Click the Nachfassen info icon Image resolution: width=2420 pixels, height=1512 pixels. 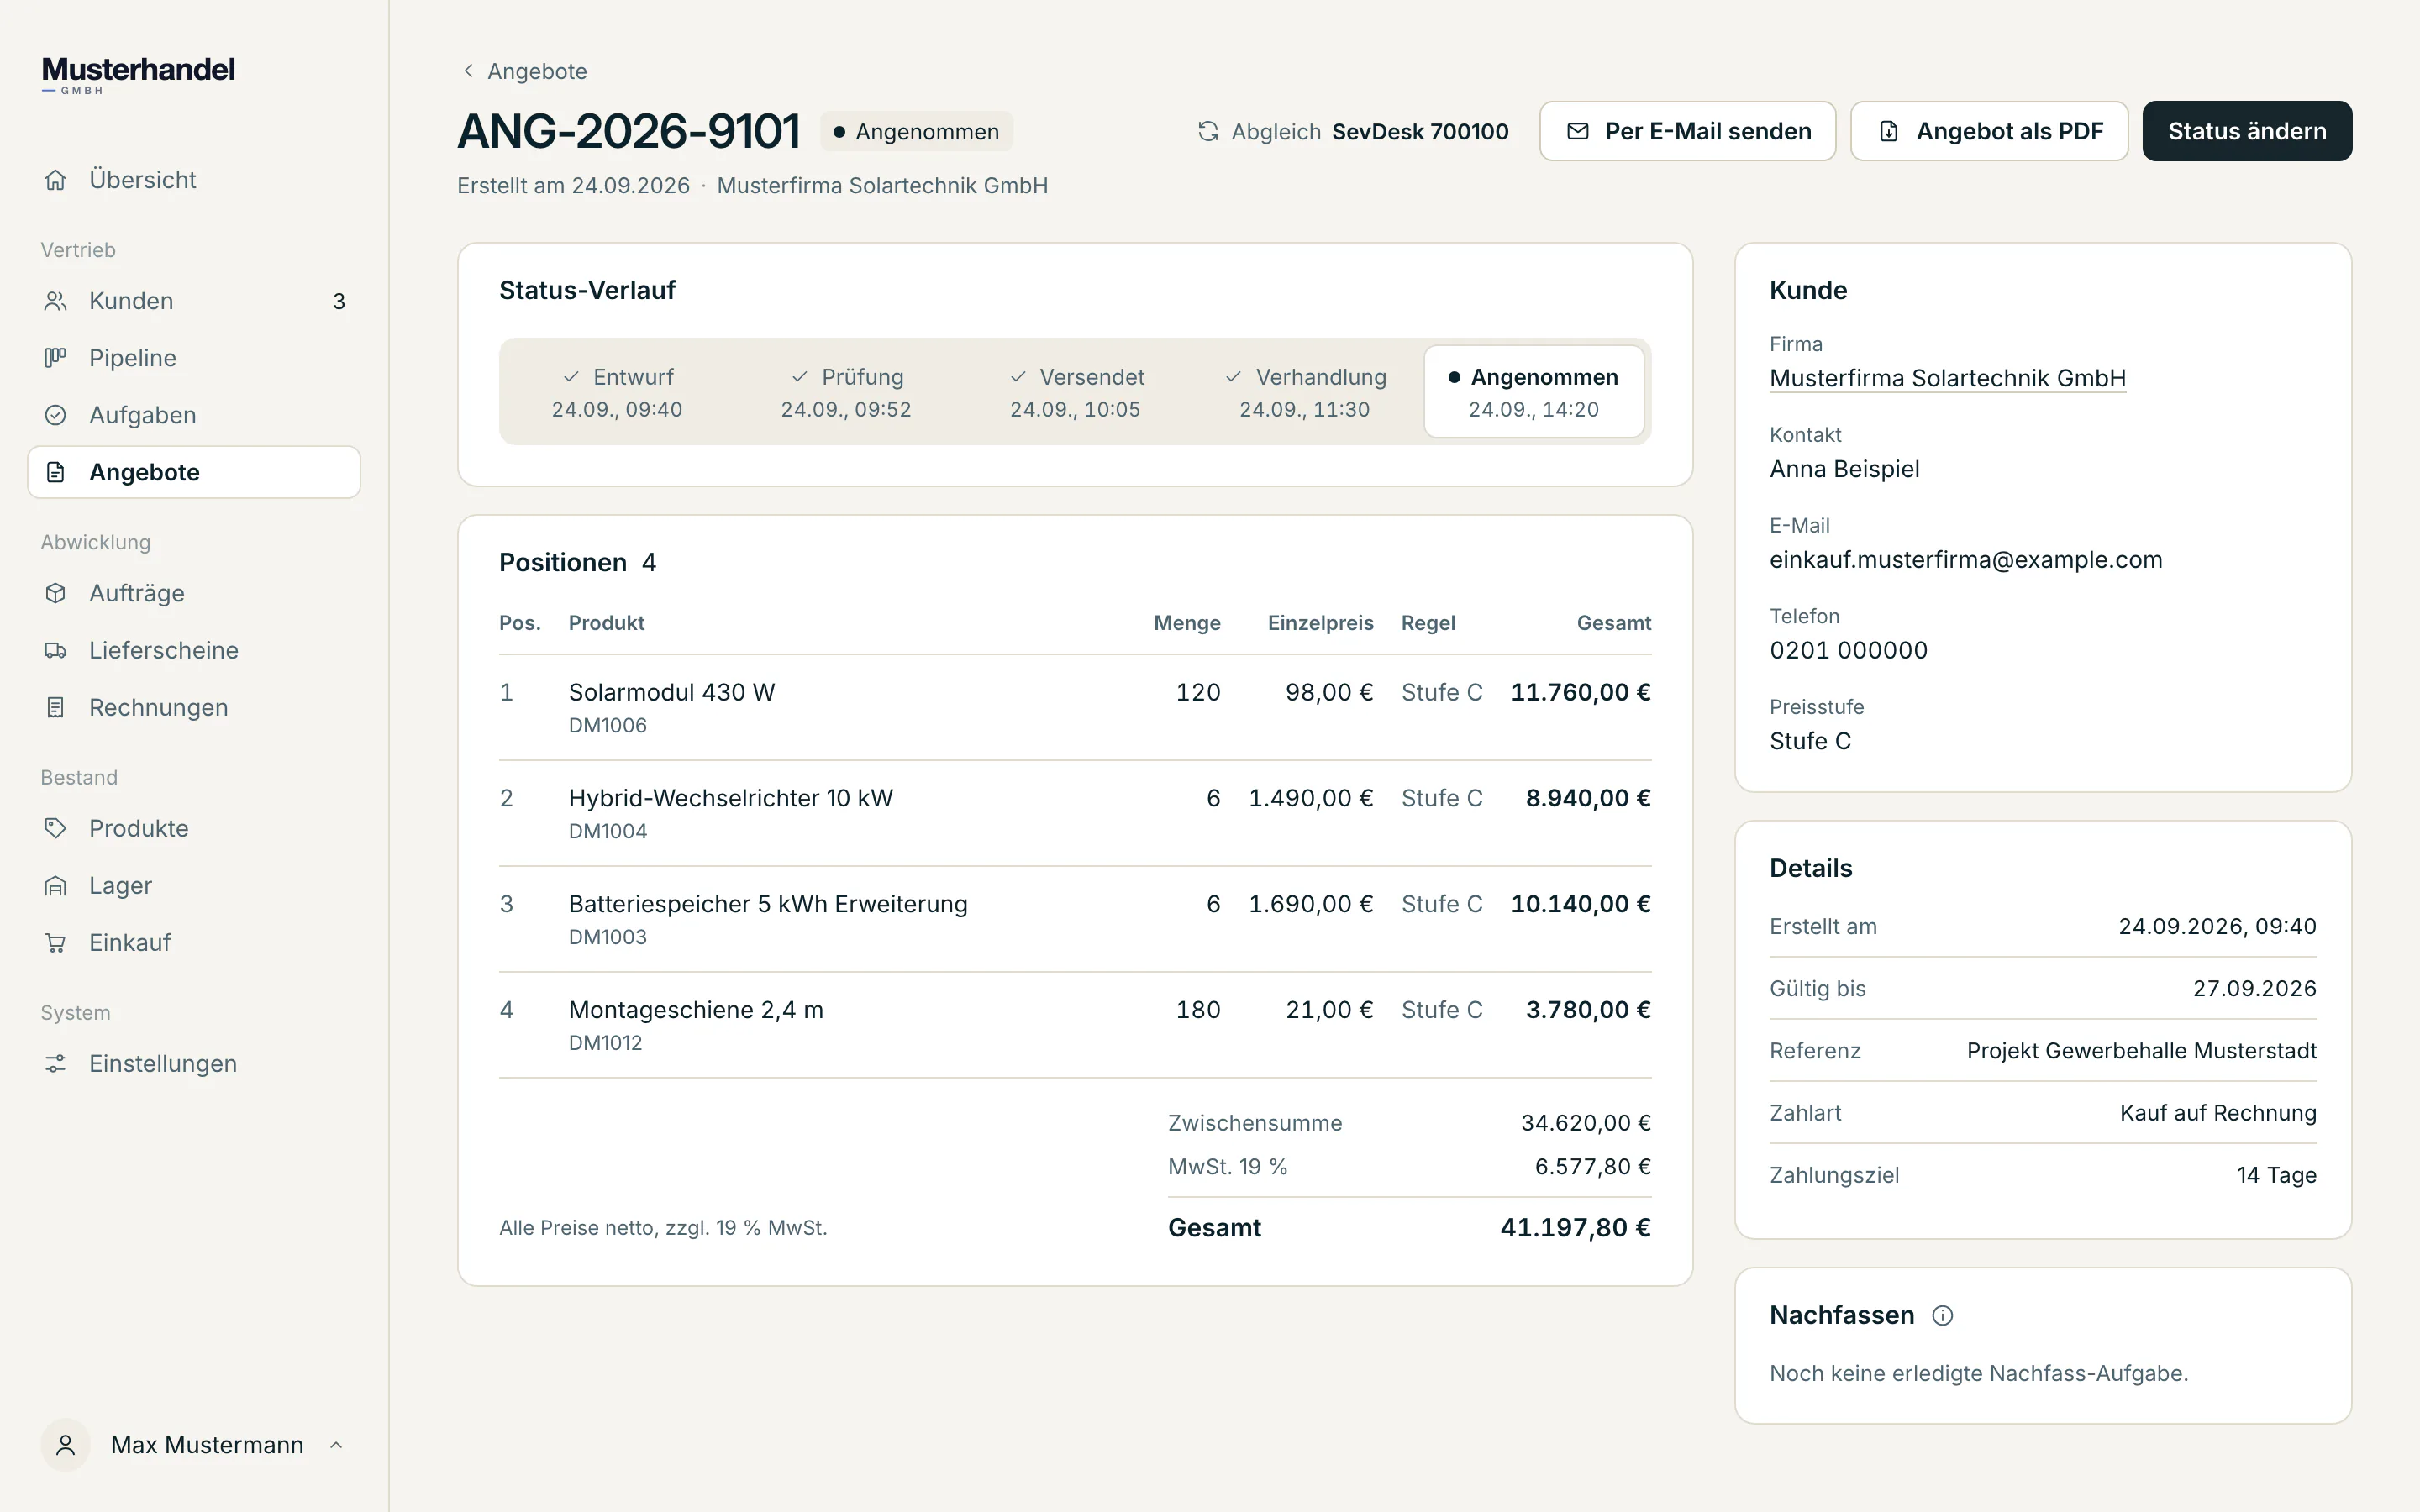pyautogui.click(x=1942, y=1315)
